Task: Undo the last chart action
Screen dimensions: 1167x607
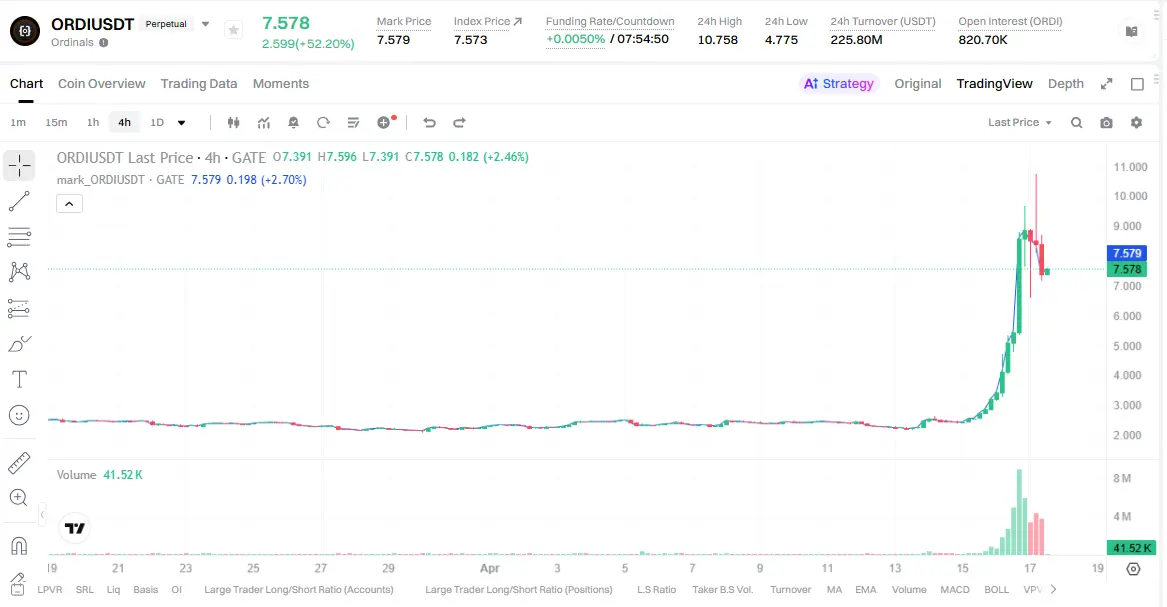Action: pos(429,123)
